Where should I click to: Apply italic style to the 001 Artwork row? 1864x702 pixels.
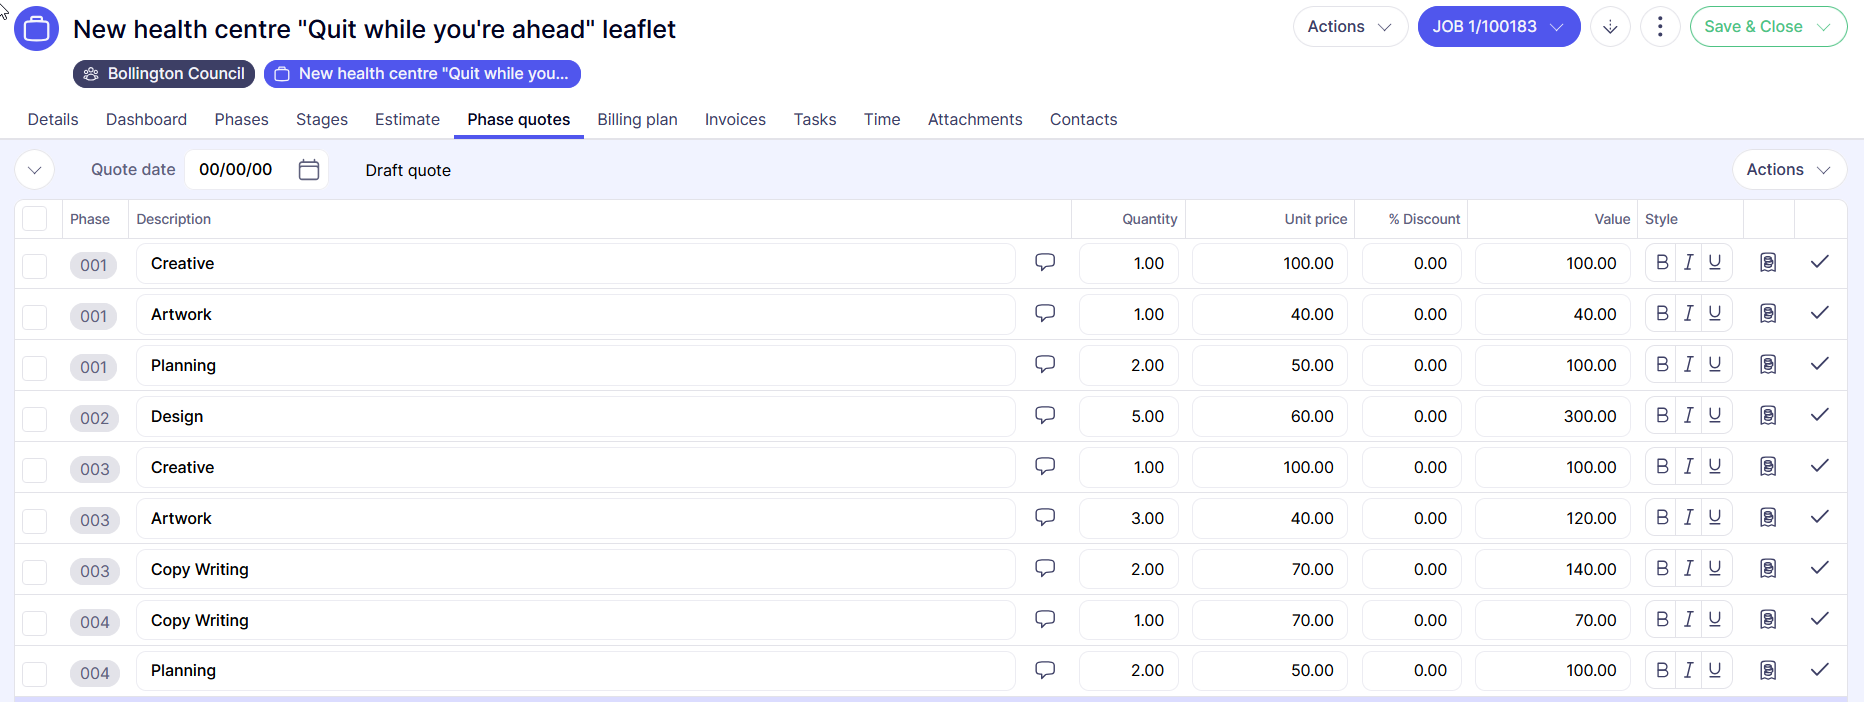pos(1688,314)
